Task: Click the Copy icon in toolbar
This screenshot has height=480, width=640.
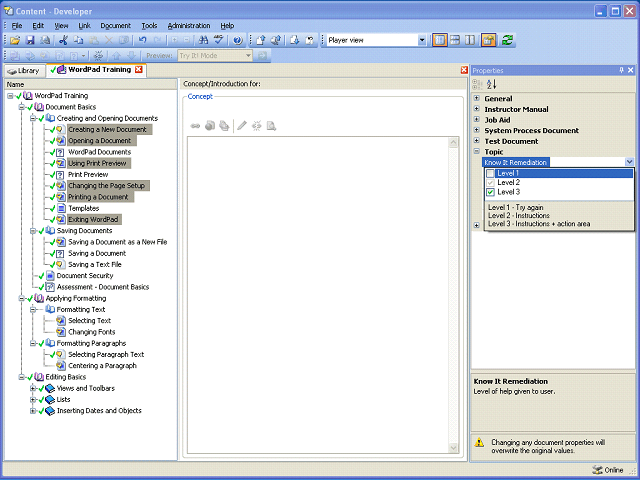Action: [78, 40]
